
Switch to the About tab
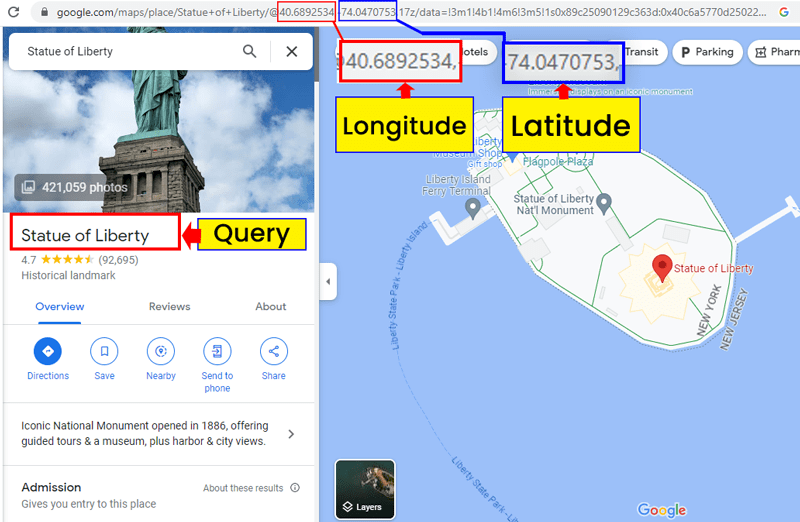pos(270,307)
